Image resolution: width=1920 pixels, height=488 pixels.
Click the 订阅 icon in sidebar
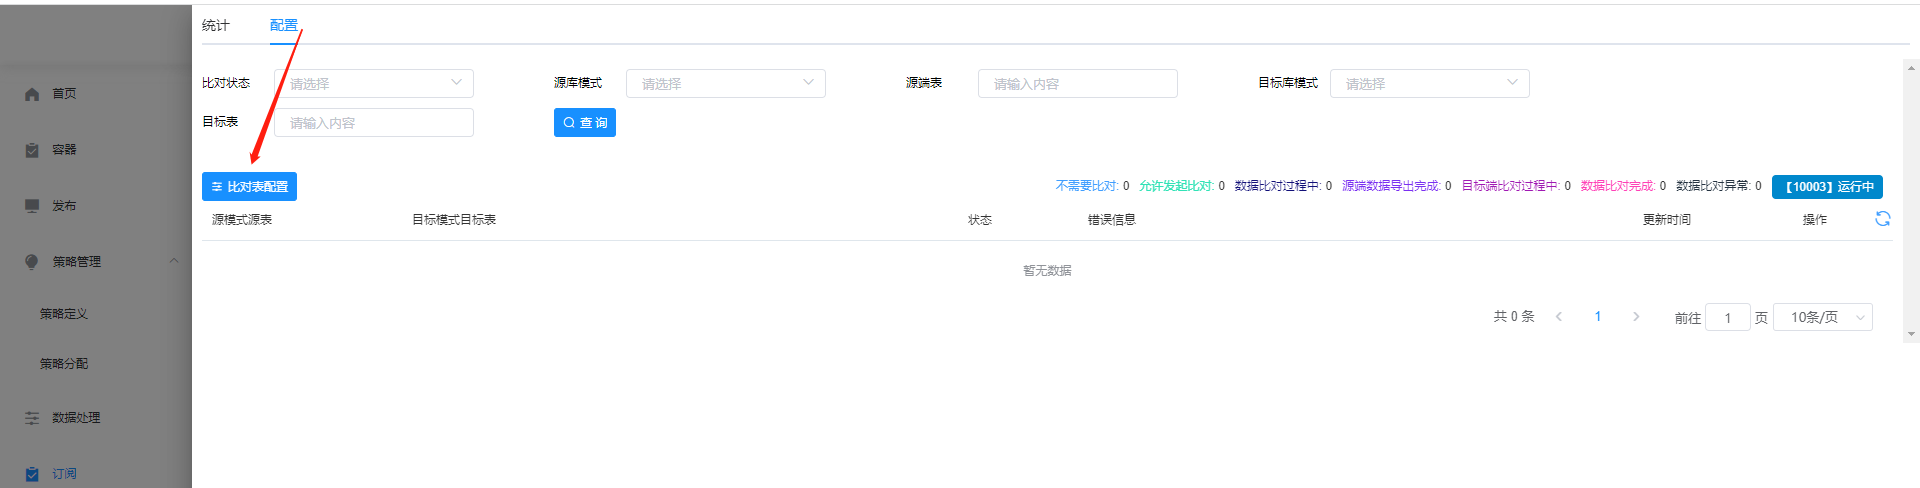coord(32,474)
